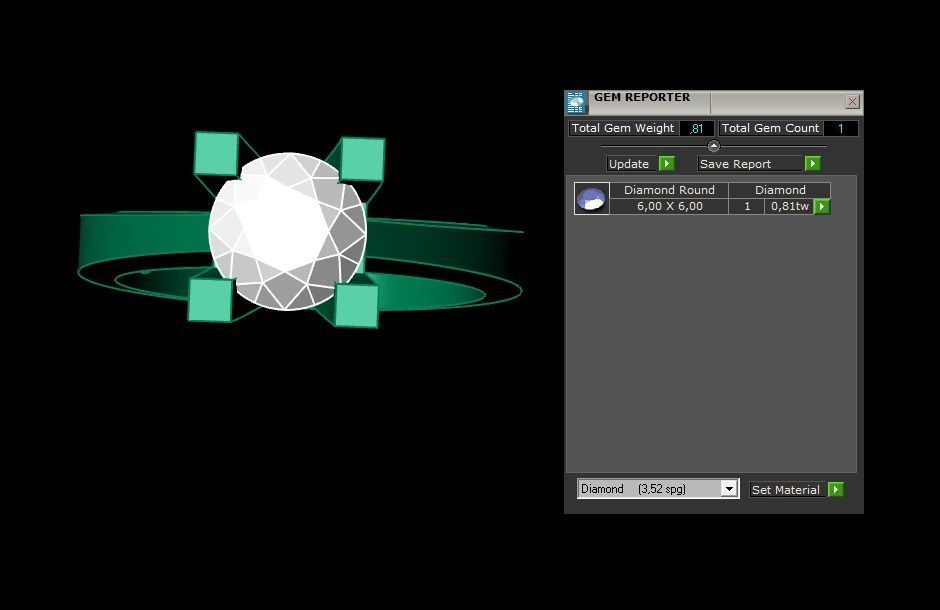The width and height of the screenshot is (940, 610).
Task: Click the Gem Reporter title bar icon
Action: (576, 102)
